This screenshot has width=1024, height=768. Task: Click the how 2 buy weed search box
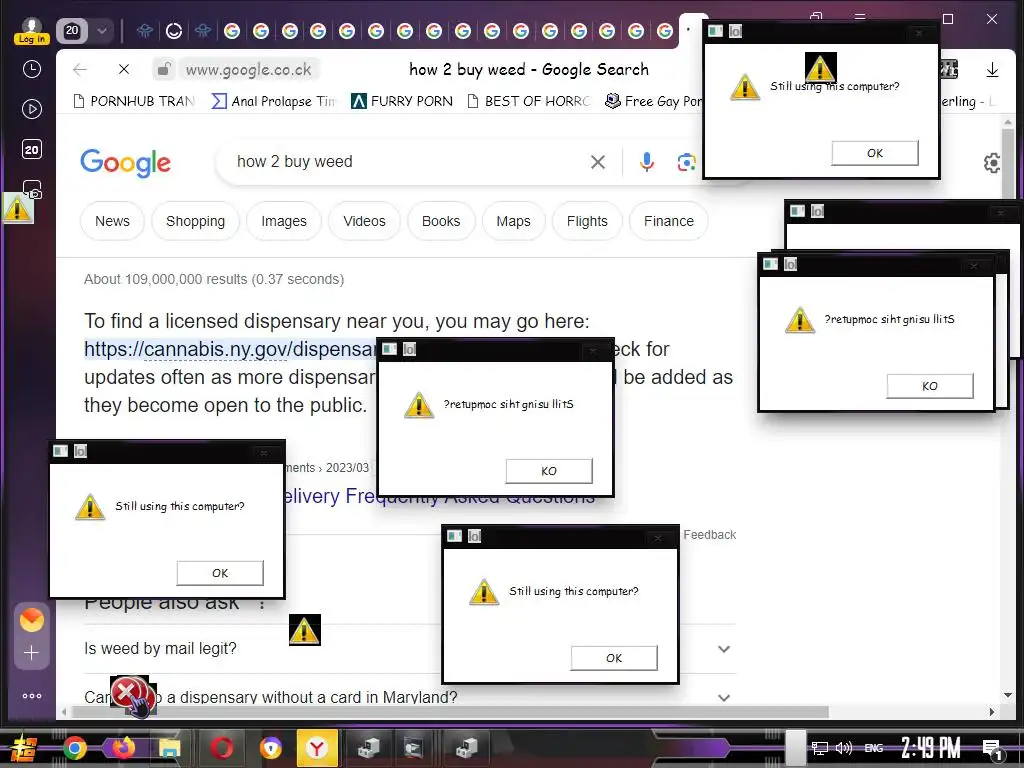(405, 162)
